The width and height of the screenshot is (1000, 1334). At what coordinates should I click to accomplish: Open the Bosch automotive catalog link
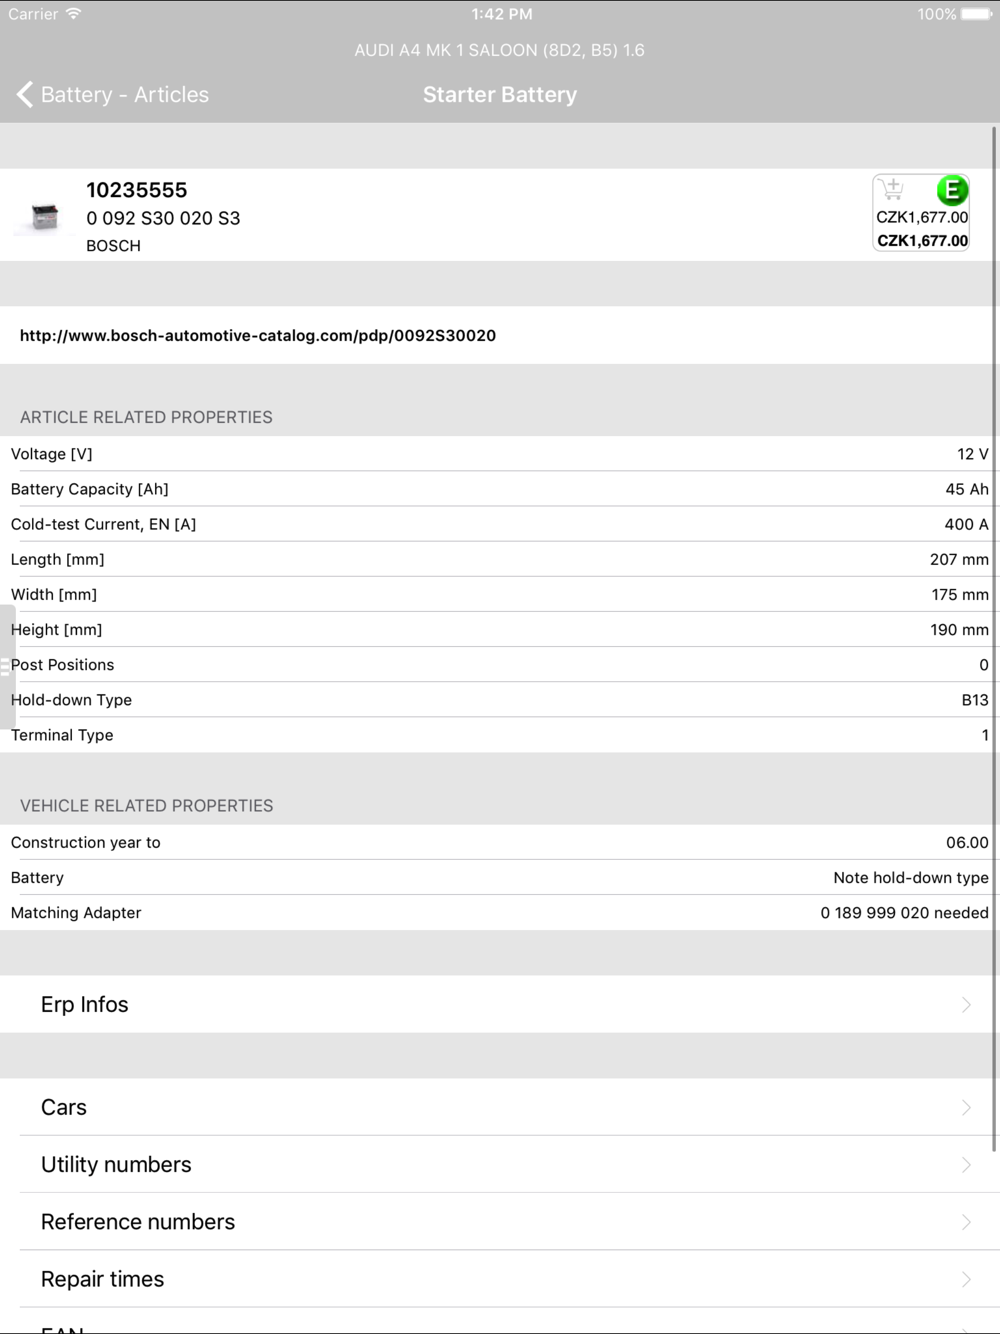coord(258,336)
